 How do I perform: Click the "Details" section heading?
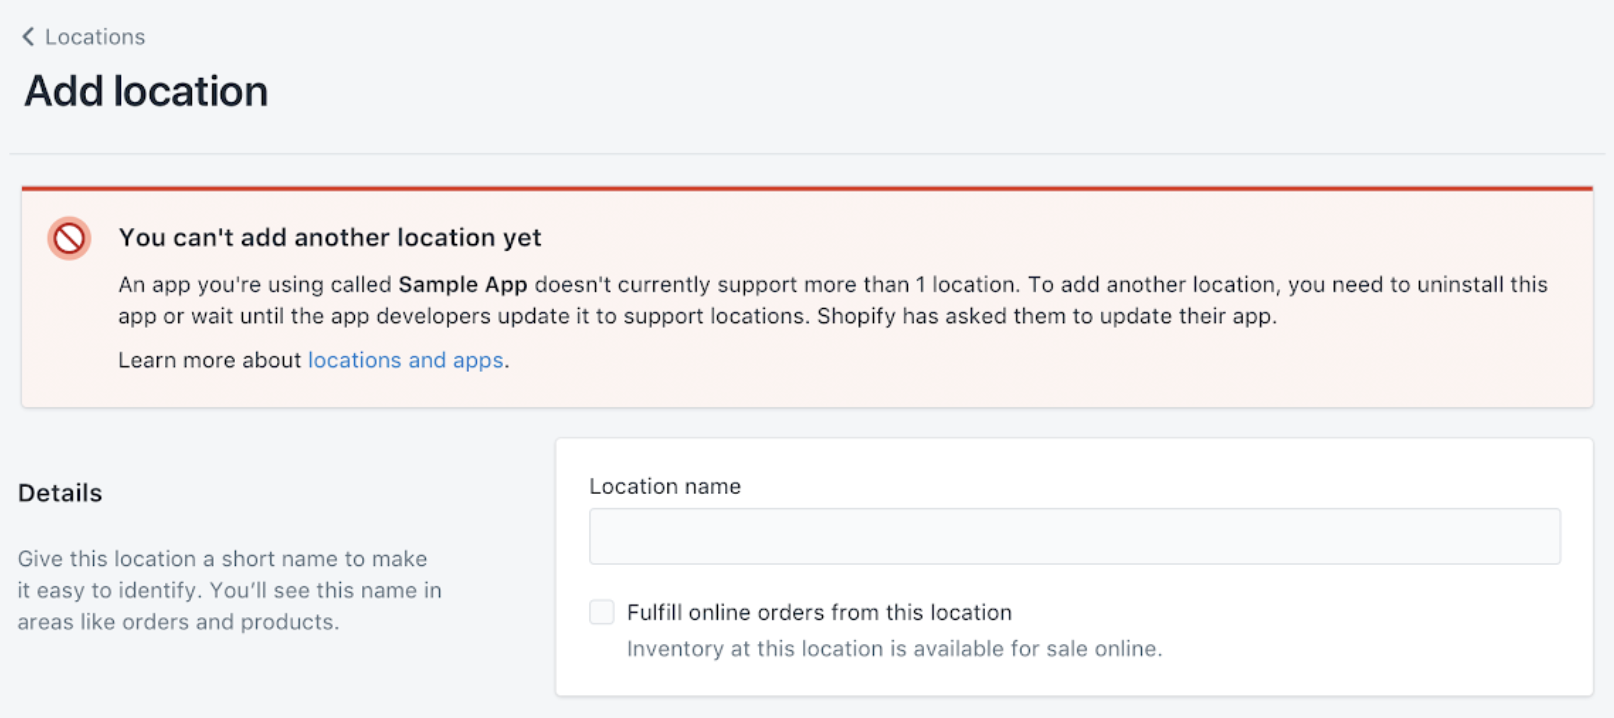click(60, 493)
